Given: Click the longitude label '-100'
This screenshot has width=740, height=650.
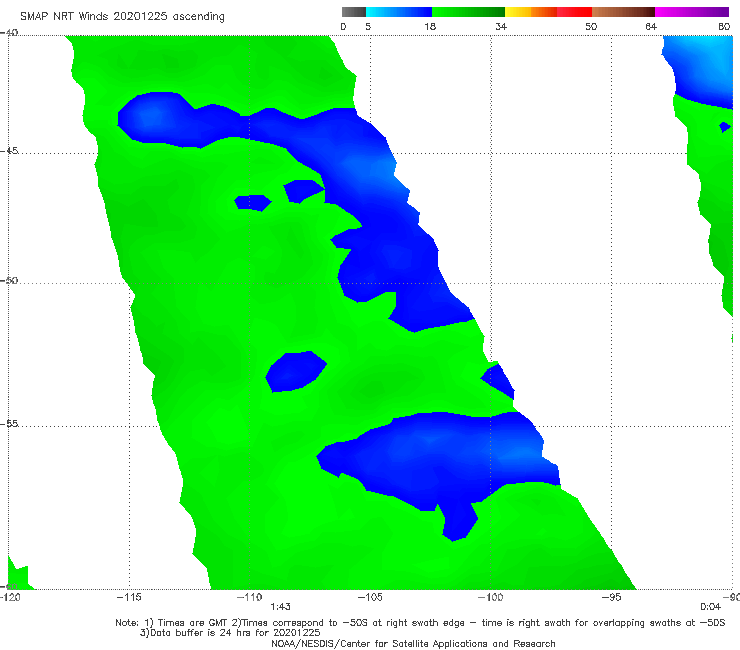Looking at the screenshot, I should click(490, 597).
